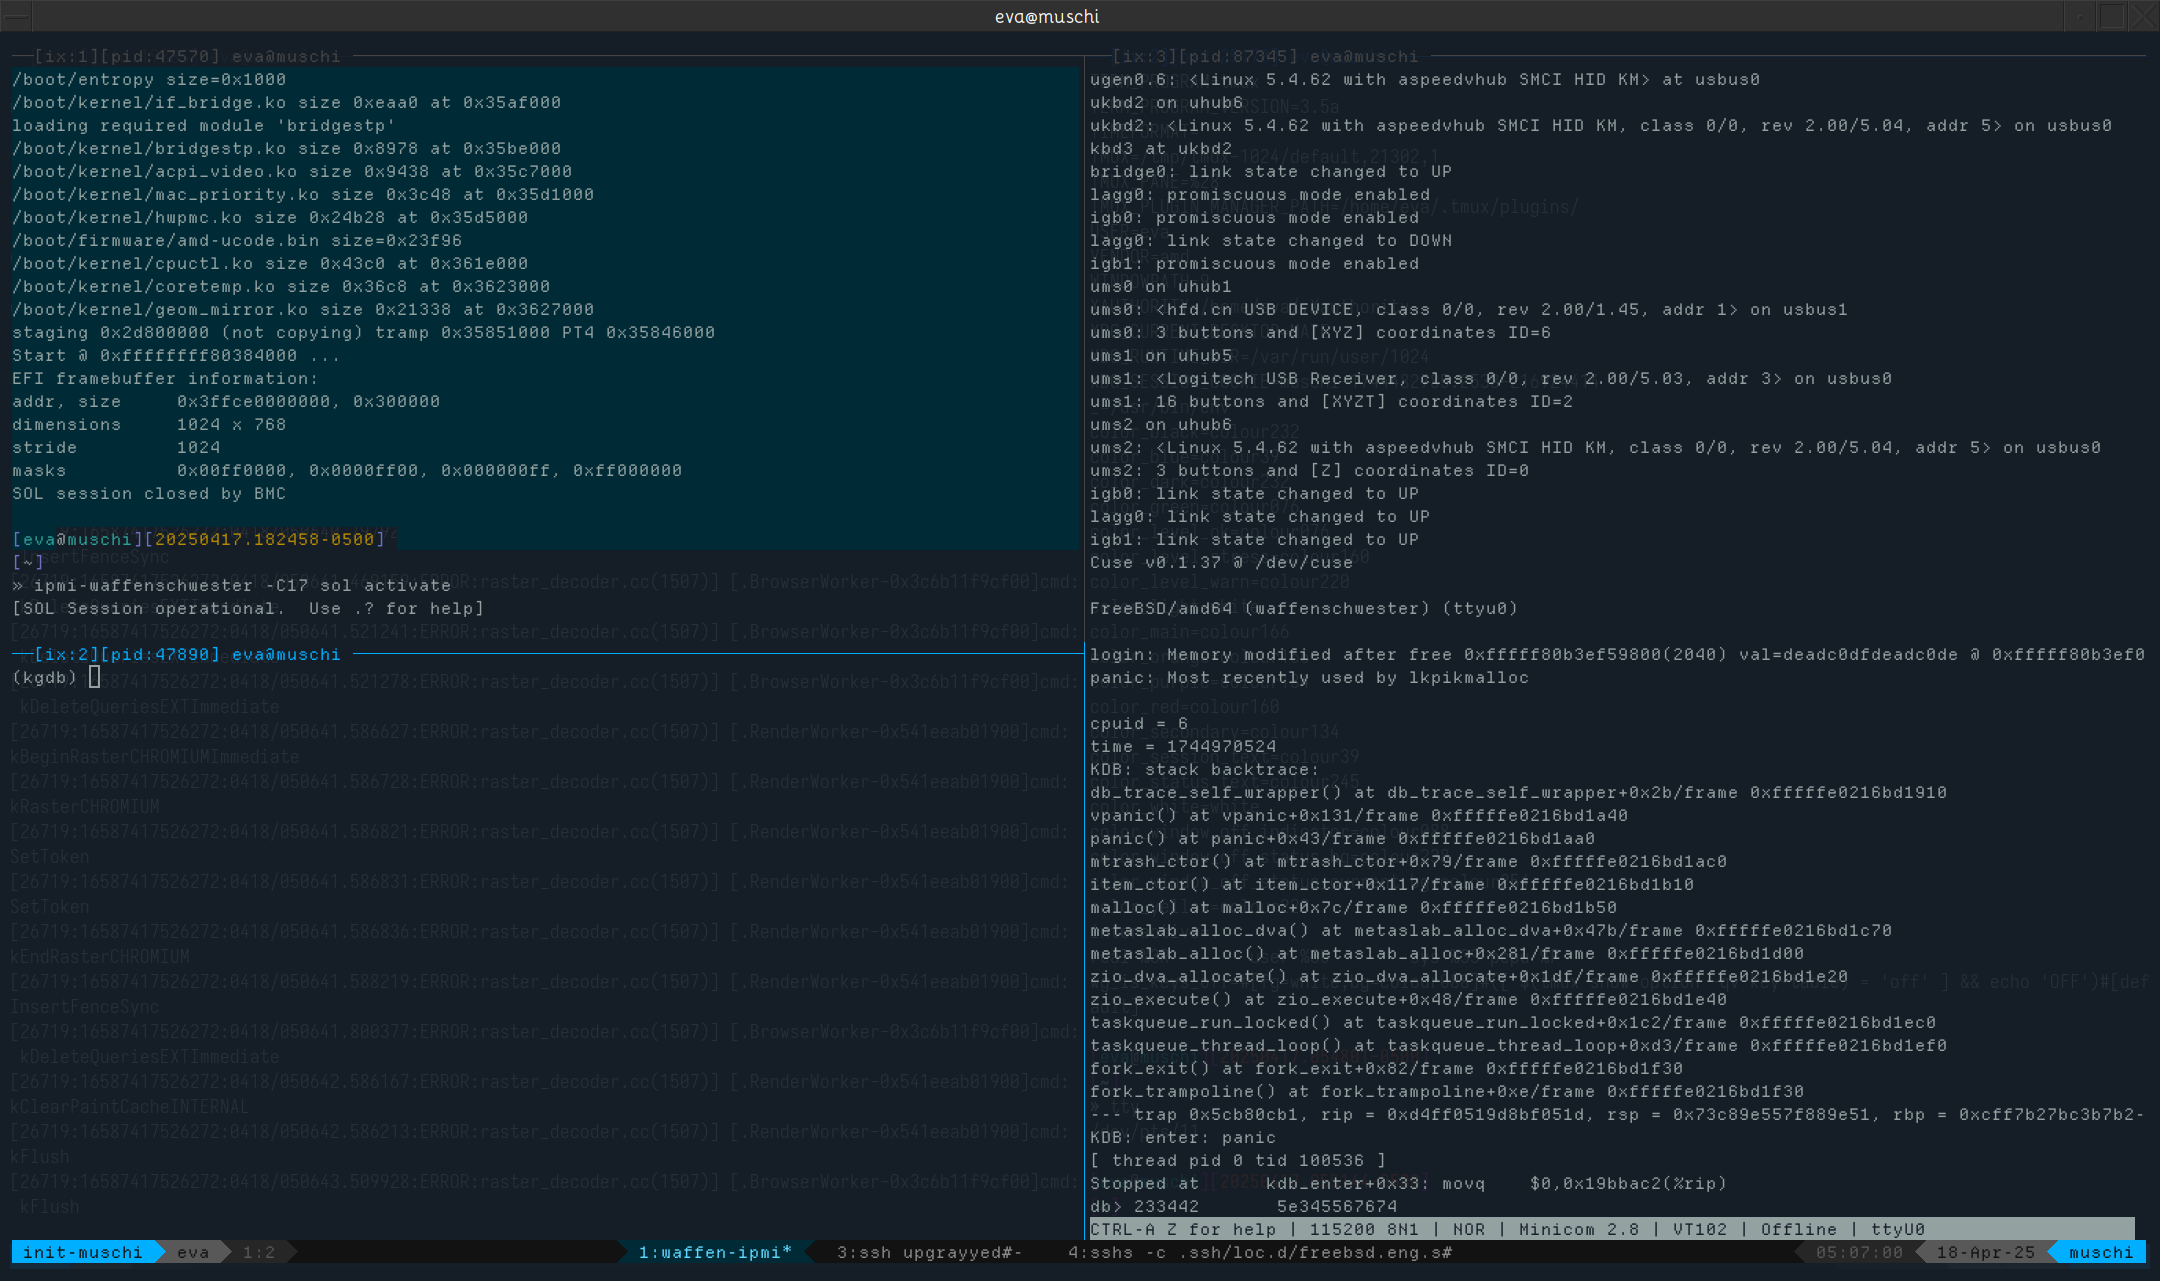Click the 'Start @ 0xffffffff80384000' line
The height and width of the screenshot is (1281, 2160).
point(176,355)
